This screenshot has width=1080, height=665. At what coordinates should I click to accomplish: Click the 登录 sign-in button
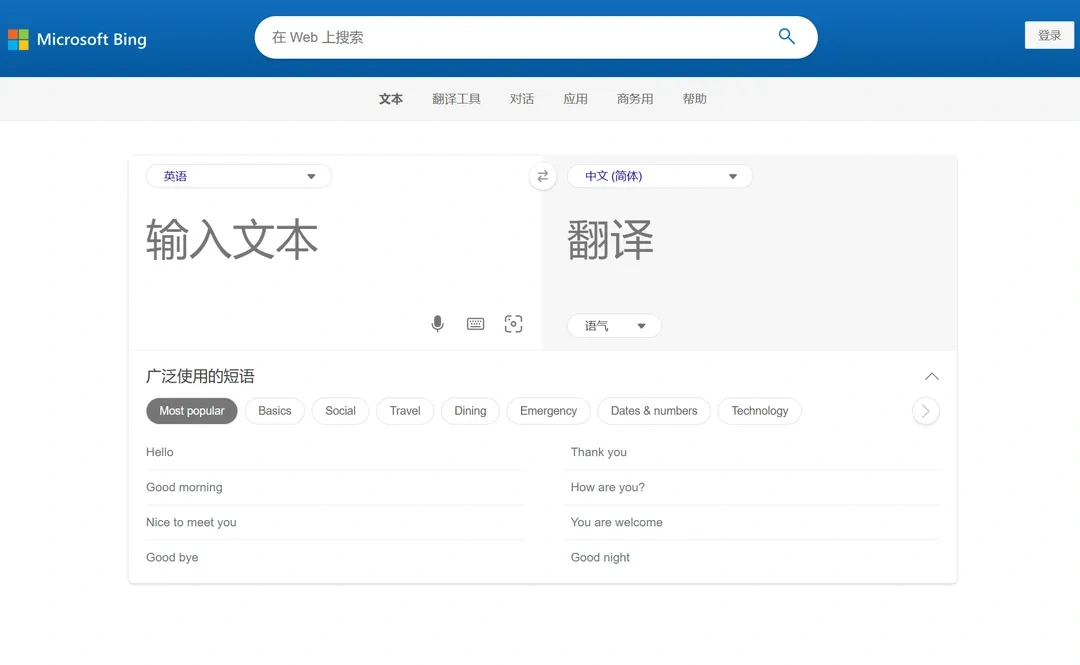point(1048,34)
